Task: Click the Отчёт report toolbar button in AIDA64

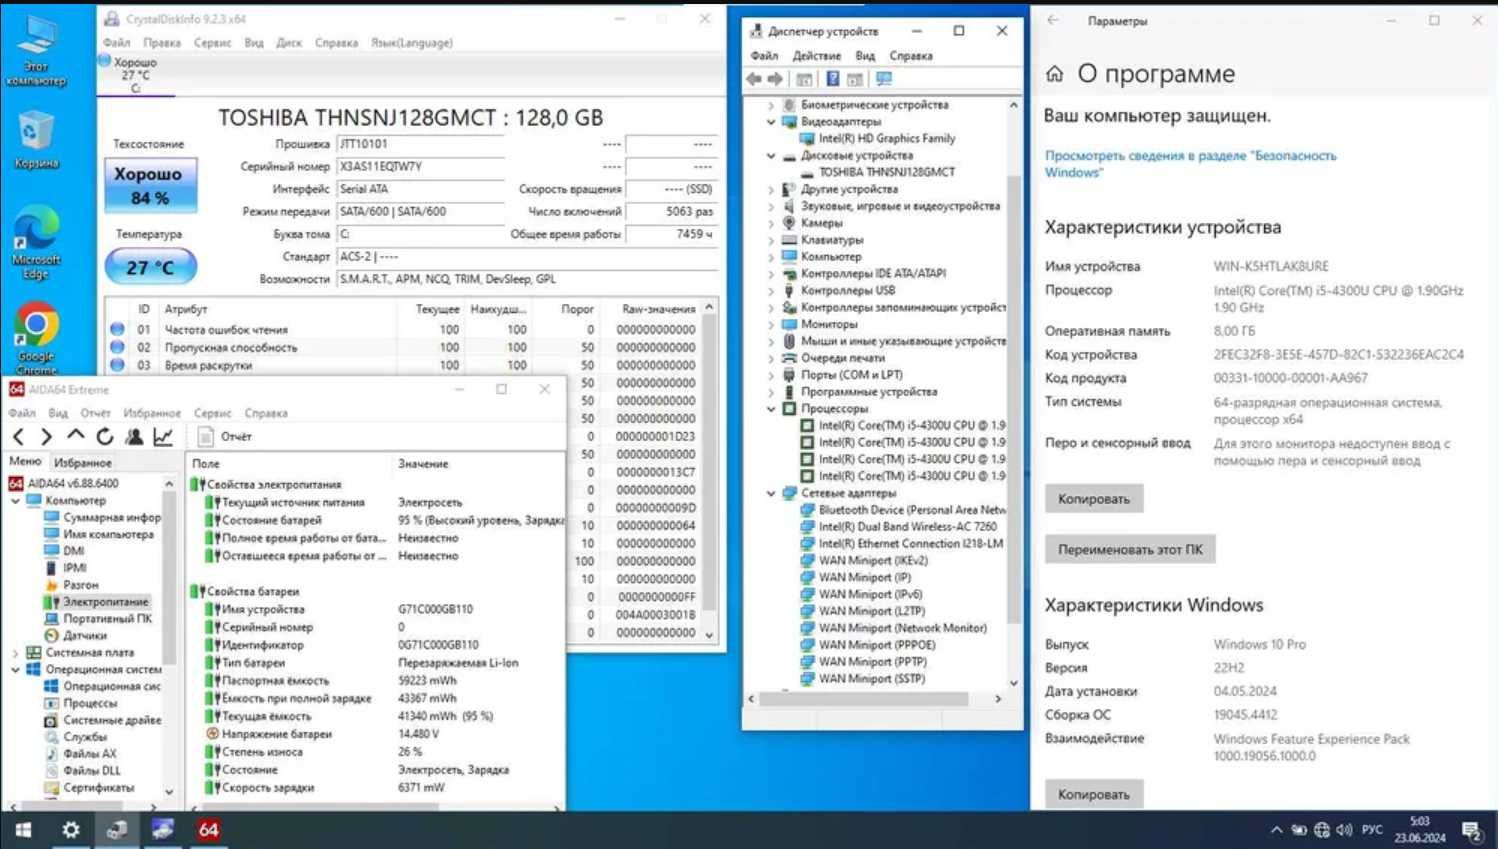Action: click(225, 436)
